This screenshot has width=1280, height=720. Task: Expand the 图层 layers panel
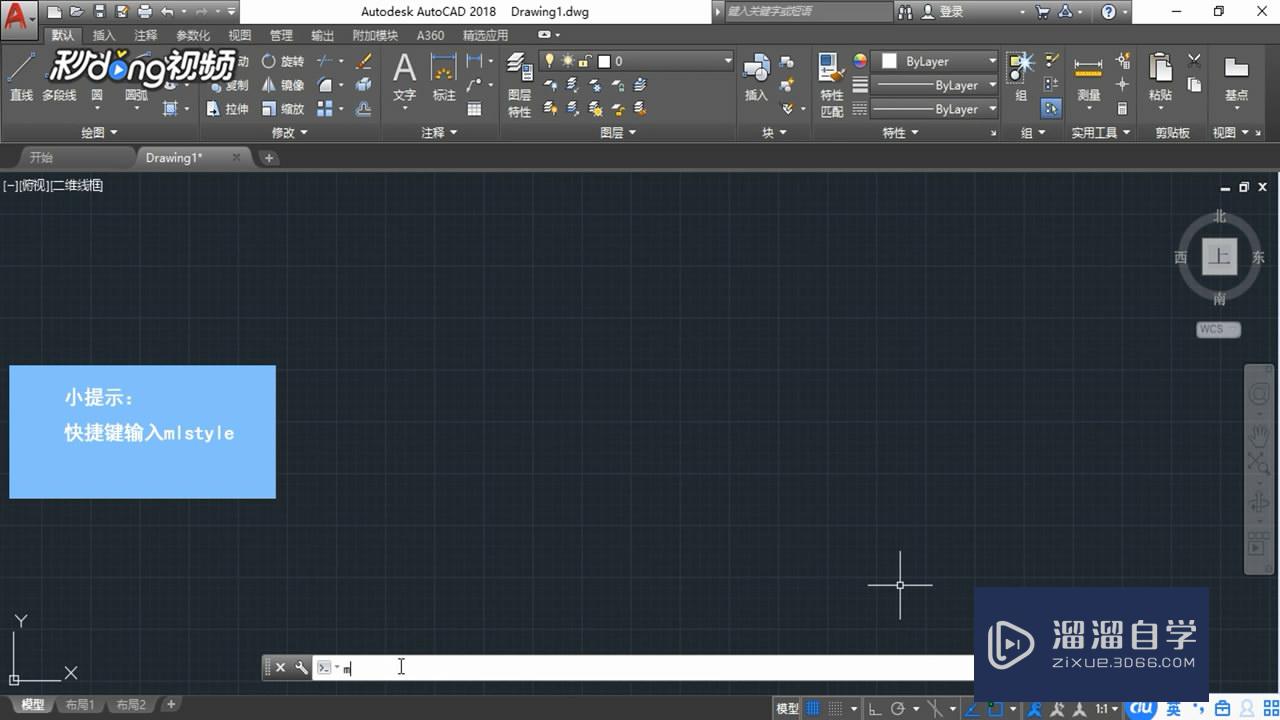coord(618,132)
